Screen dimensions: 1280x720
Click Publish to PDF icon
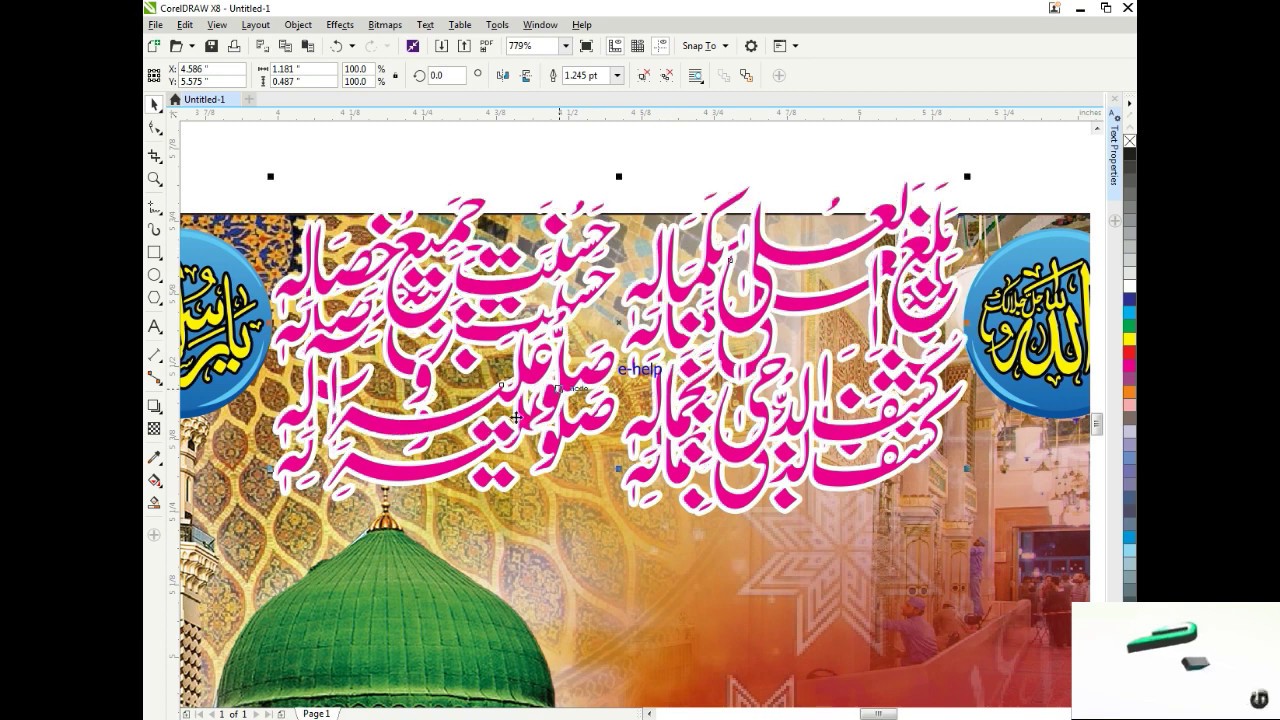(x=487, y=46)
